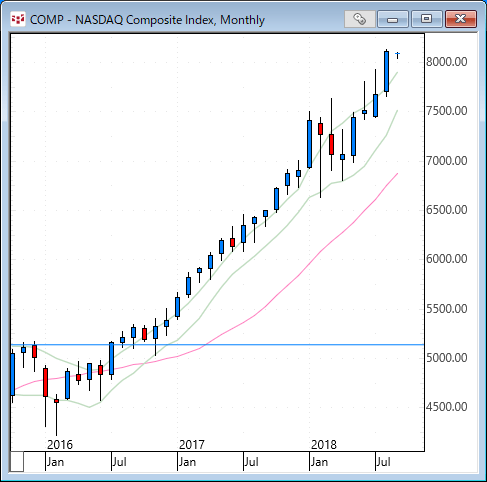Click the CQG chart icon in title bar
This screenshot has height=482, width=487.
point(17,19)
